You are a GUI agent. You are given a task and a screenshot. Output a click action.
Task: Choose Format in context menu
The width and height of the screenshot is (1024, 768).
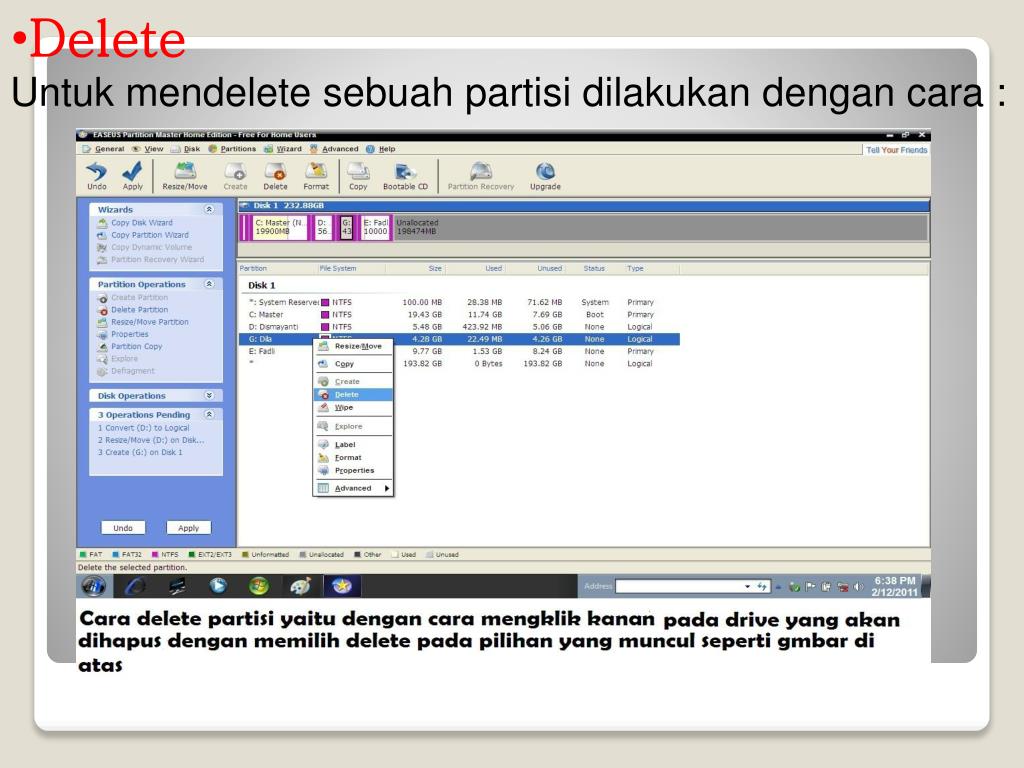click(x=353, y=458)
